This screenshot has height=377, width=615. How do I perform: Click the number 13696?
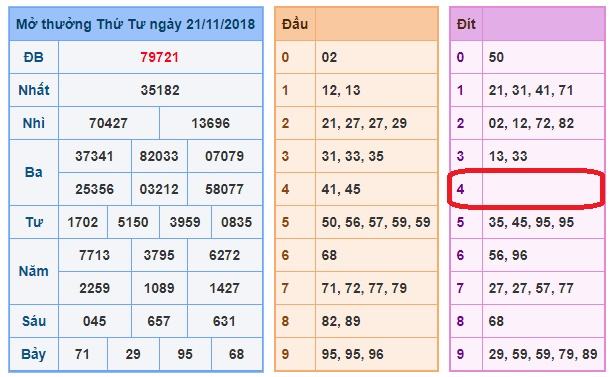(x=211, y=123)
